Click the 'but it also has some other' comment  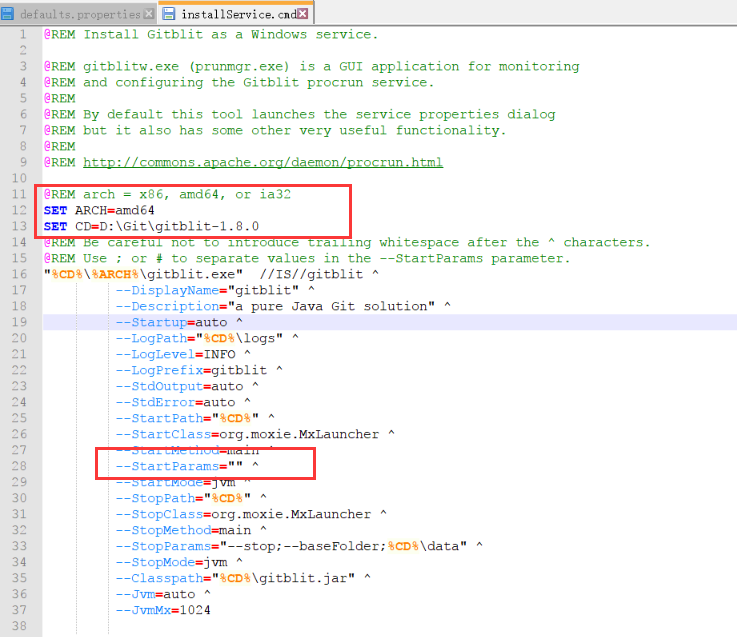[x=275, y=130]
